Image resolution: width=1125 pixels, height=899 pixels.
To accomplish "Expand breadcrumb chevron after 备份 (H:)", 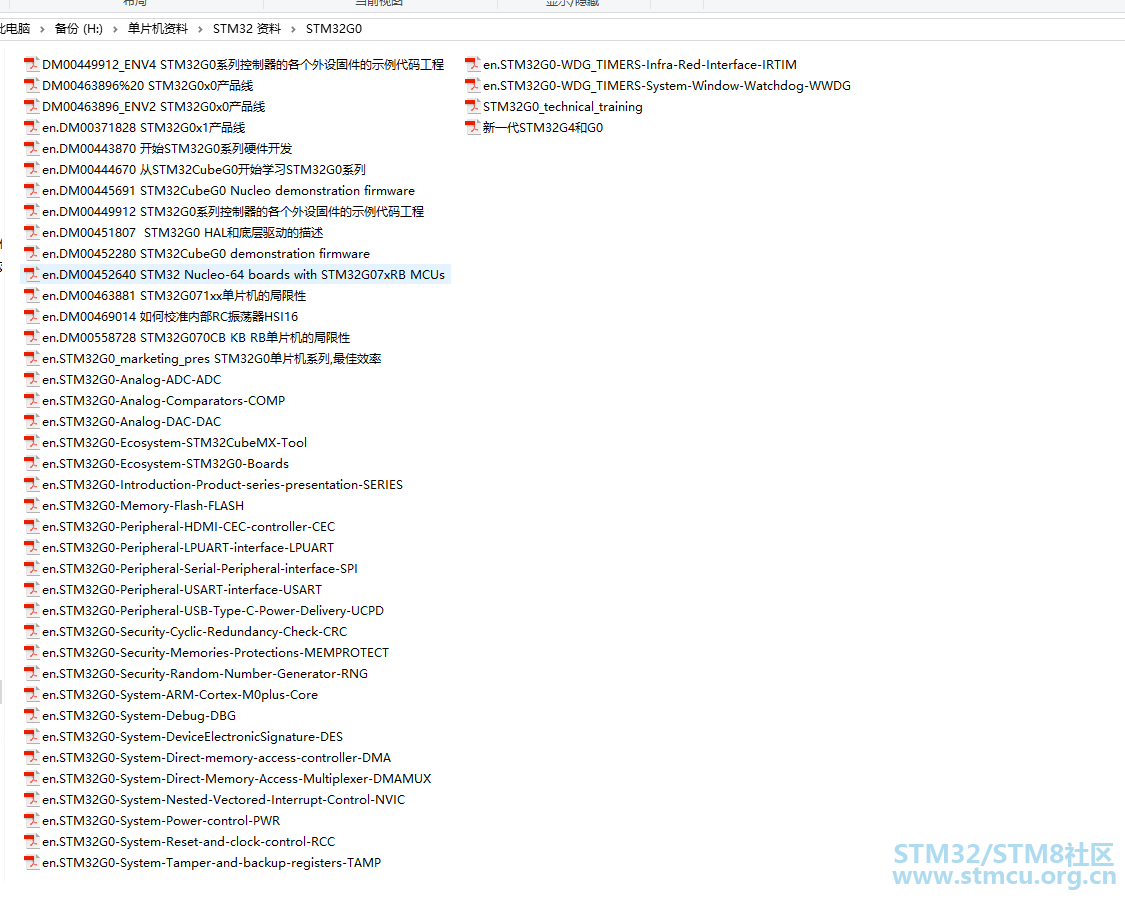I will [x=115, y=29].
